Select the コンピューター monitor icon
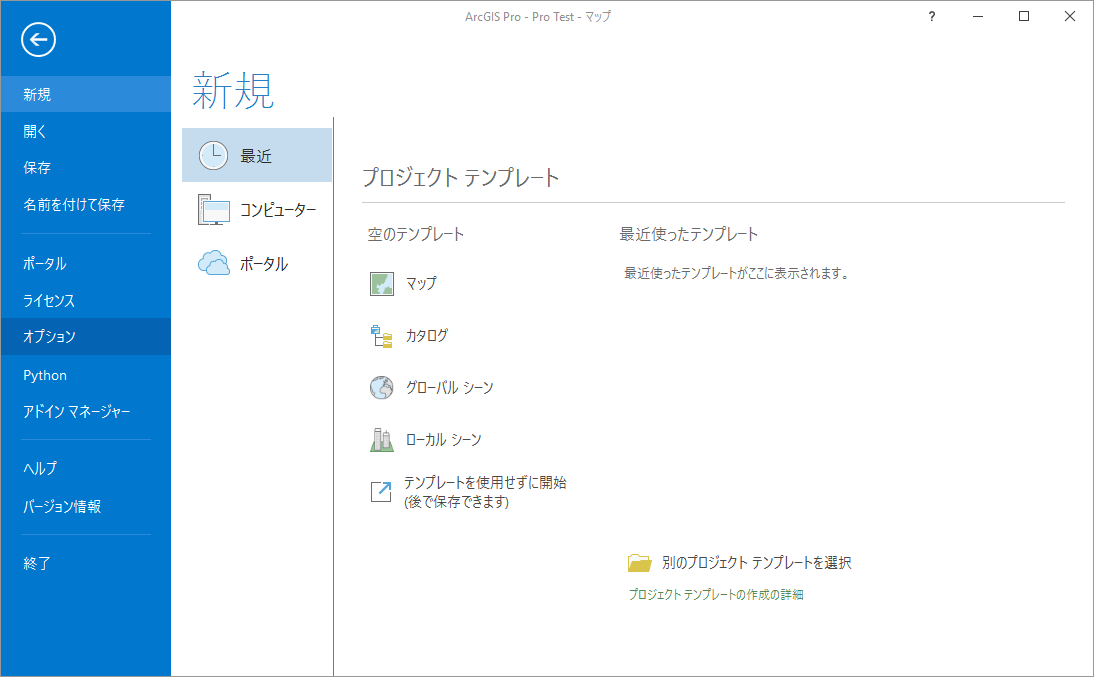1094x677 pixels. [213, 209]
